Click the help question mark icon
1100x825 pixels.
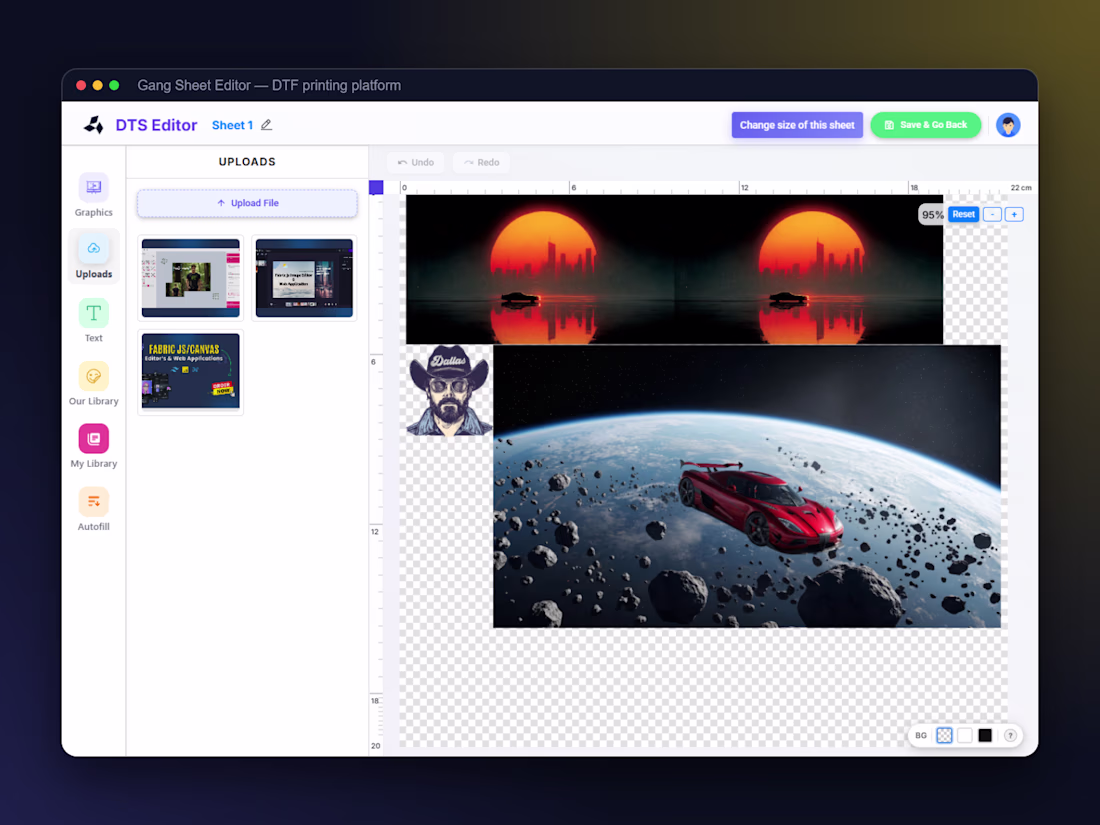(1010, 735)
